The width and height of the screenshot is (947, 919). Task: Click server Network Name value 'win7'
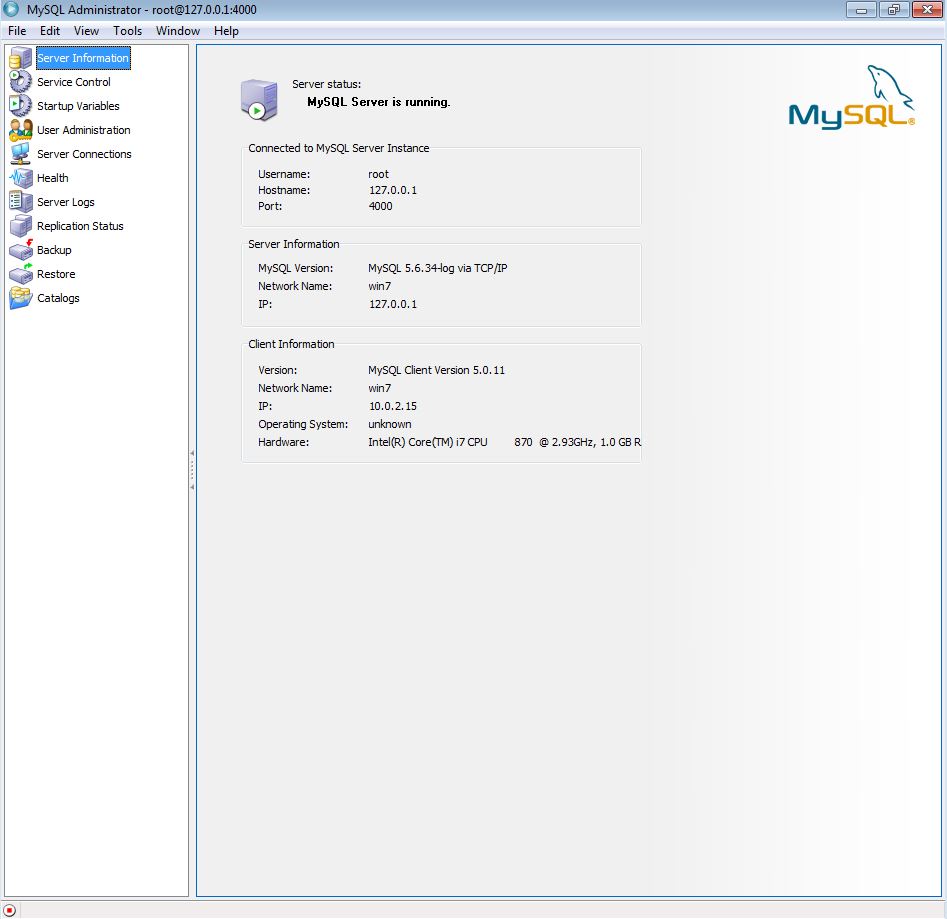tap(379, 286)
